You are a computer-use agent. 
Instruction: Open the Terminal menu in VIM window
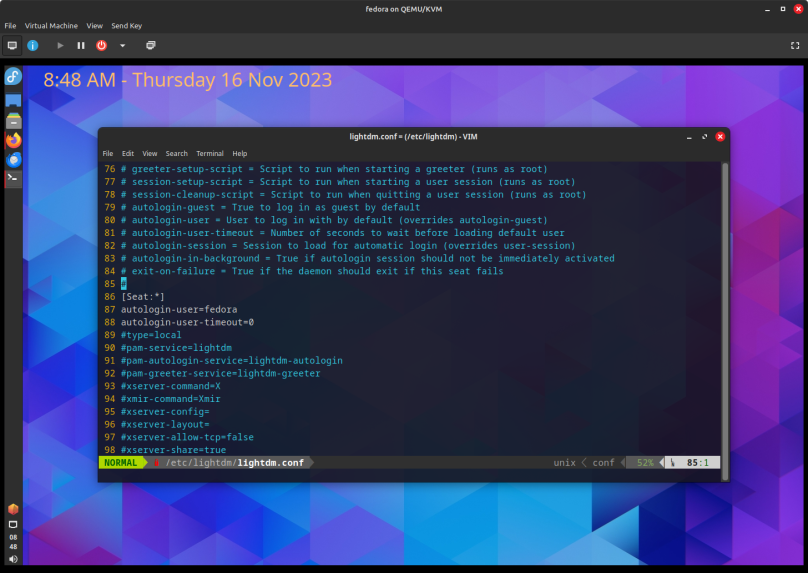pyautogui.click(x=210, y=154)
